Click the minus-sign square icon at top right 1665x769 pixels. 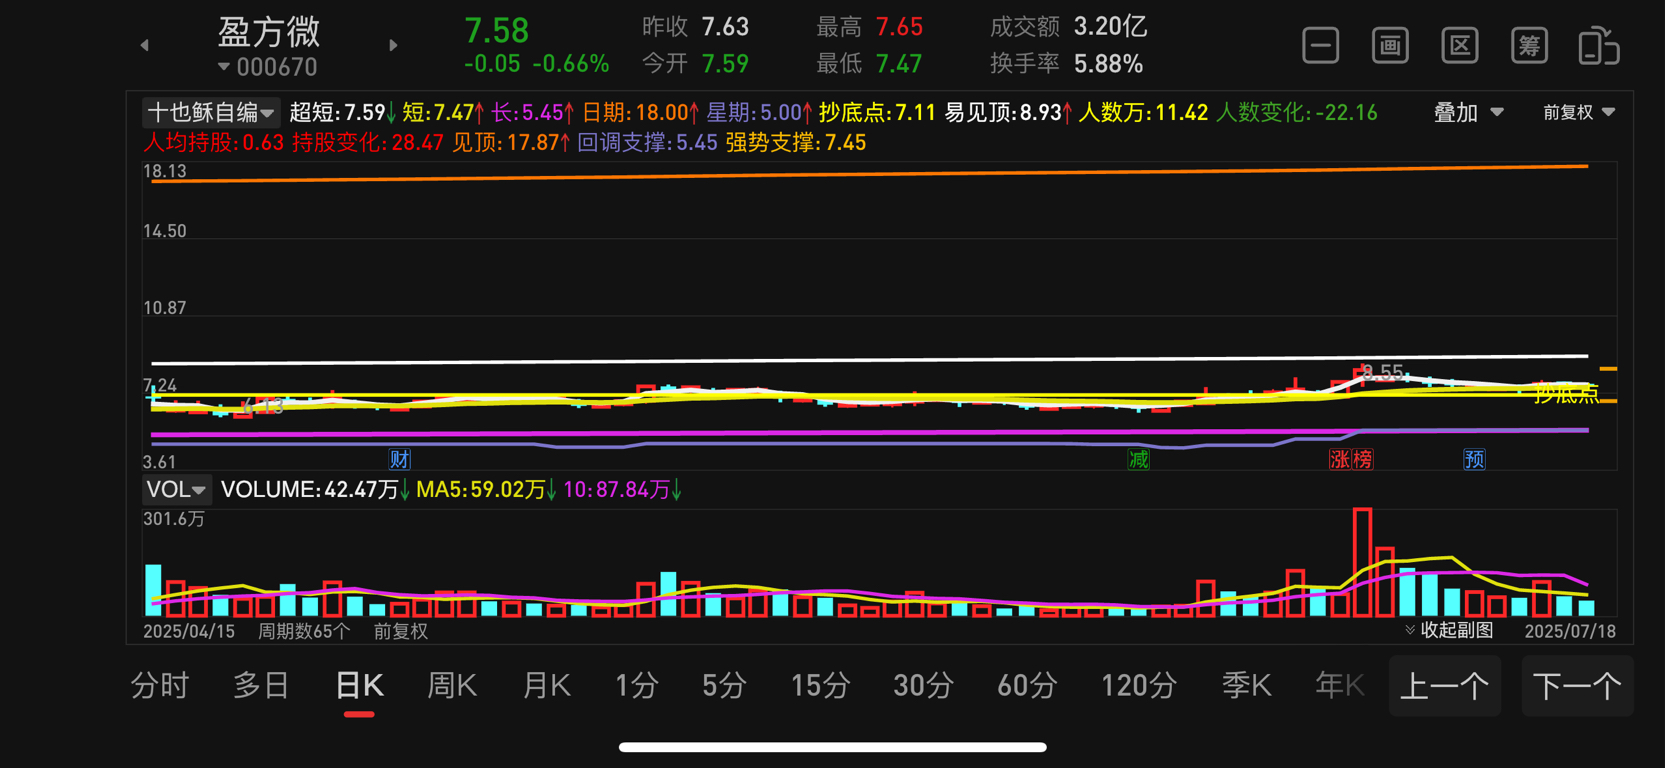pos(1320,46)
